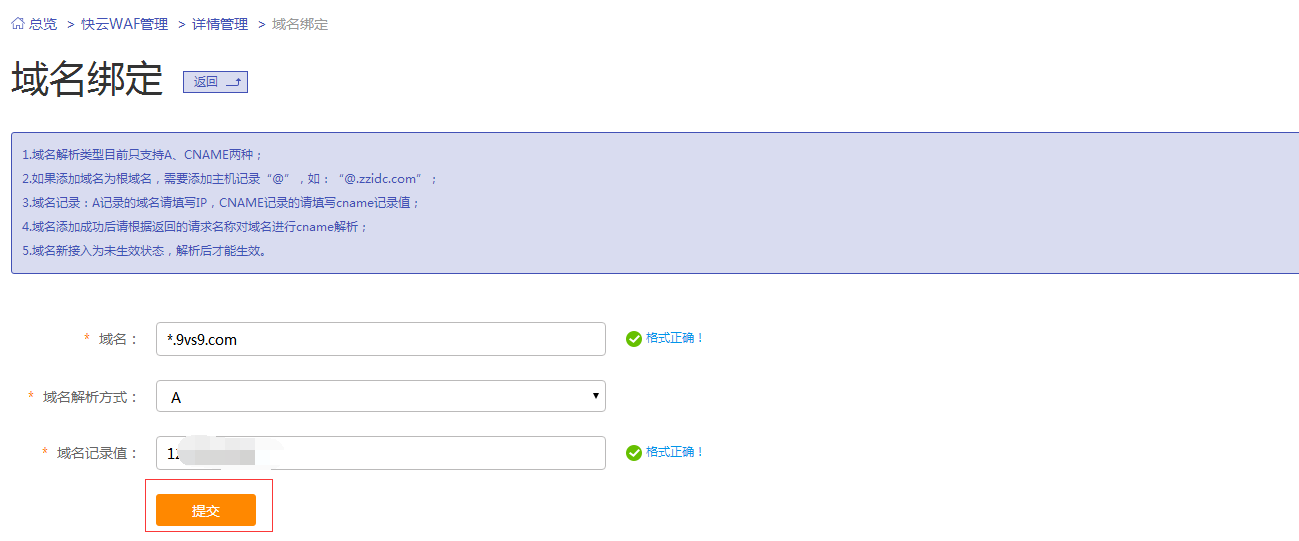Image resolution: width=1299 pixels, height=541 pixels.
Task: Click the home icon in the breadcrumb
Action: pos(18,24)
